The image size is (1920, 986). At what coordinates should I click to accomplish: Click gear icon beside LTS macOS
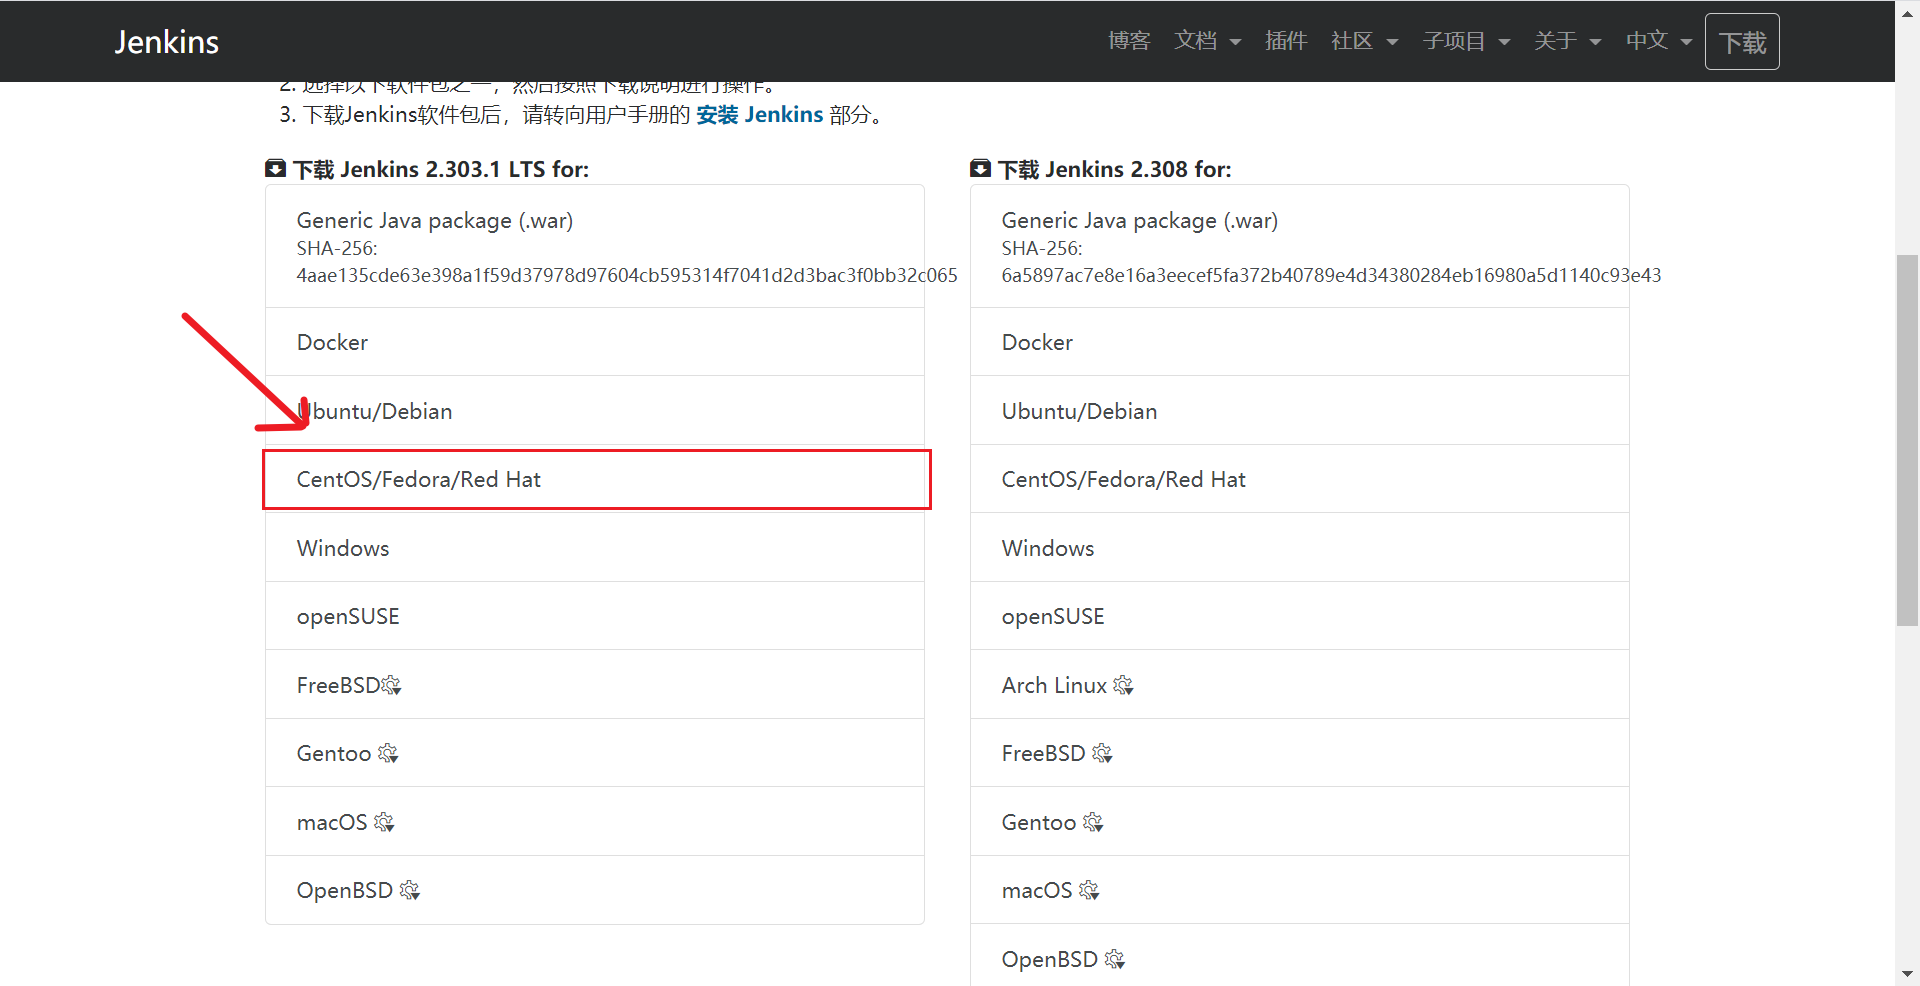(384, 823)
